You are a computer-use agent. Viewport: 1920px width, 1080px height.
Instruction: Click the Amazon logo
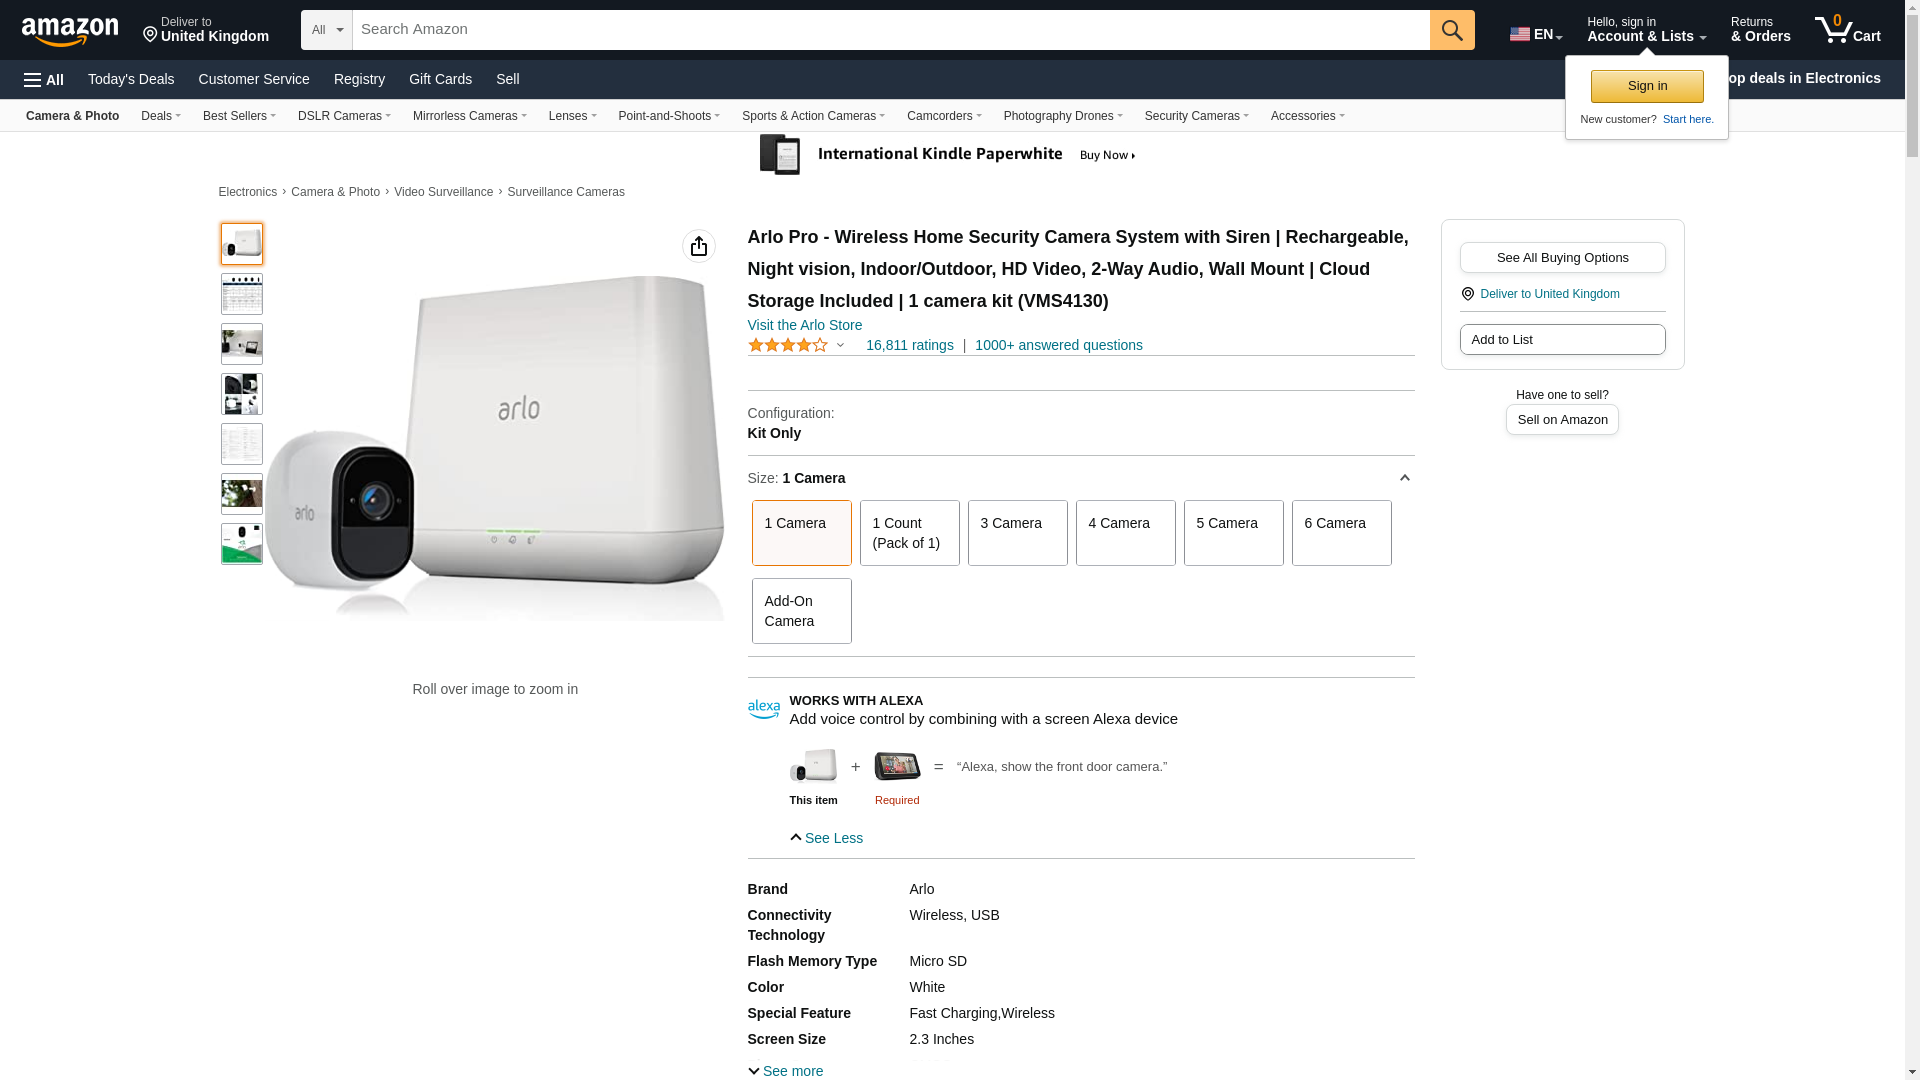click(x=70, y=31)
